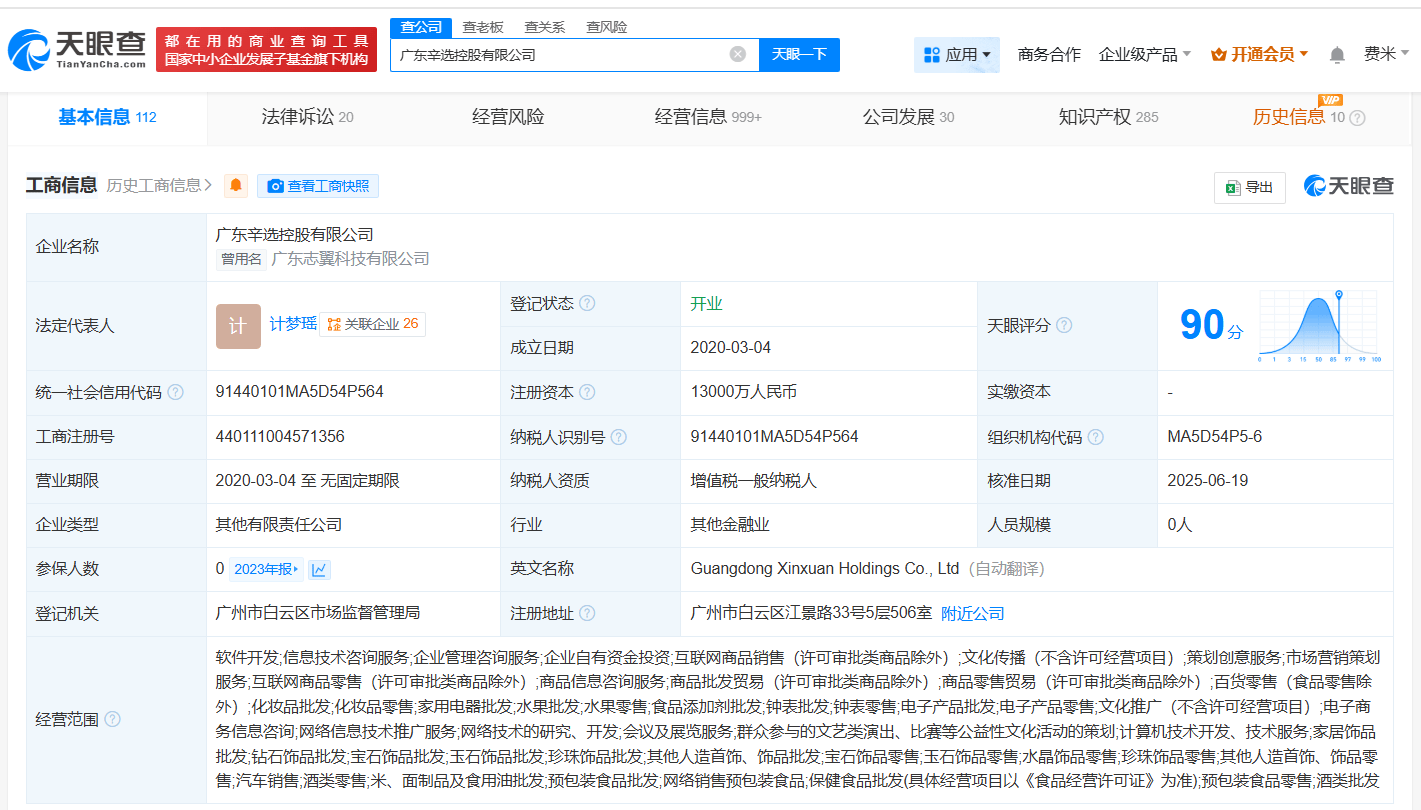The height and width of the screenshot is (810, 1421).
Task: Click help icon next to 登记状态
Action: click(x=587, y=303)
